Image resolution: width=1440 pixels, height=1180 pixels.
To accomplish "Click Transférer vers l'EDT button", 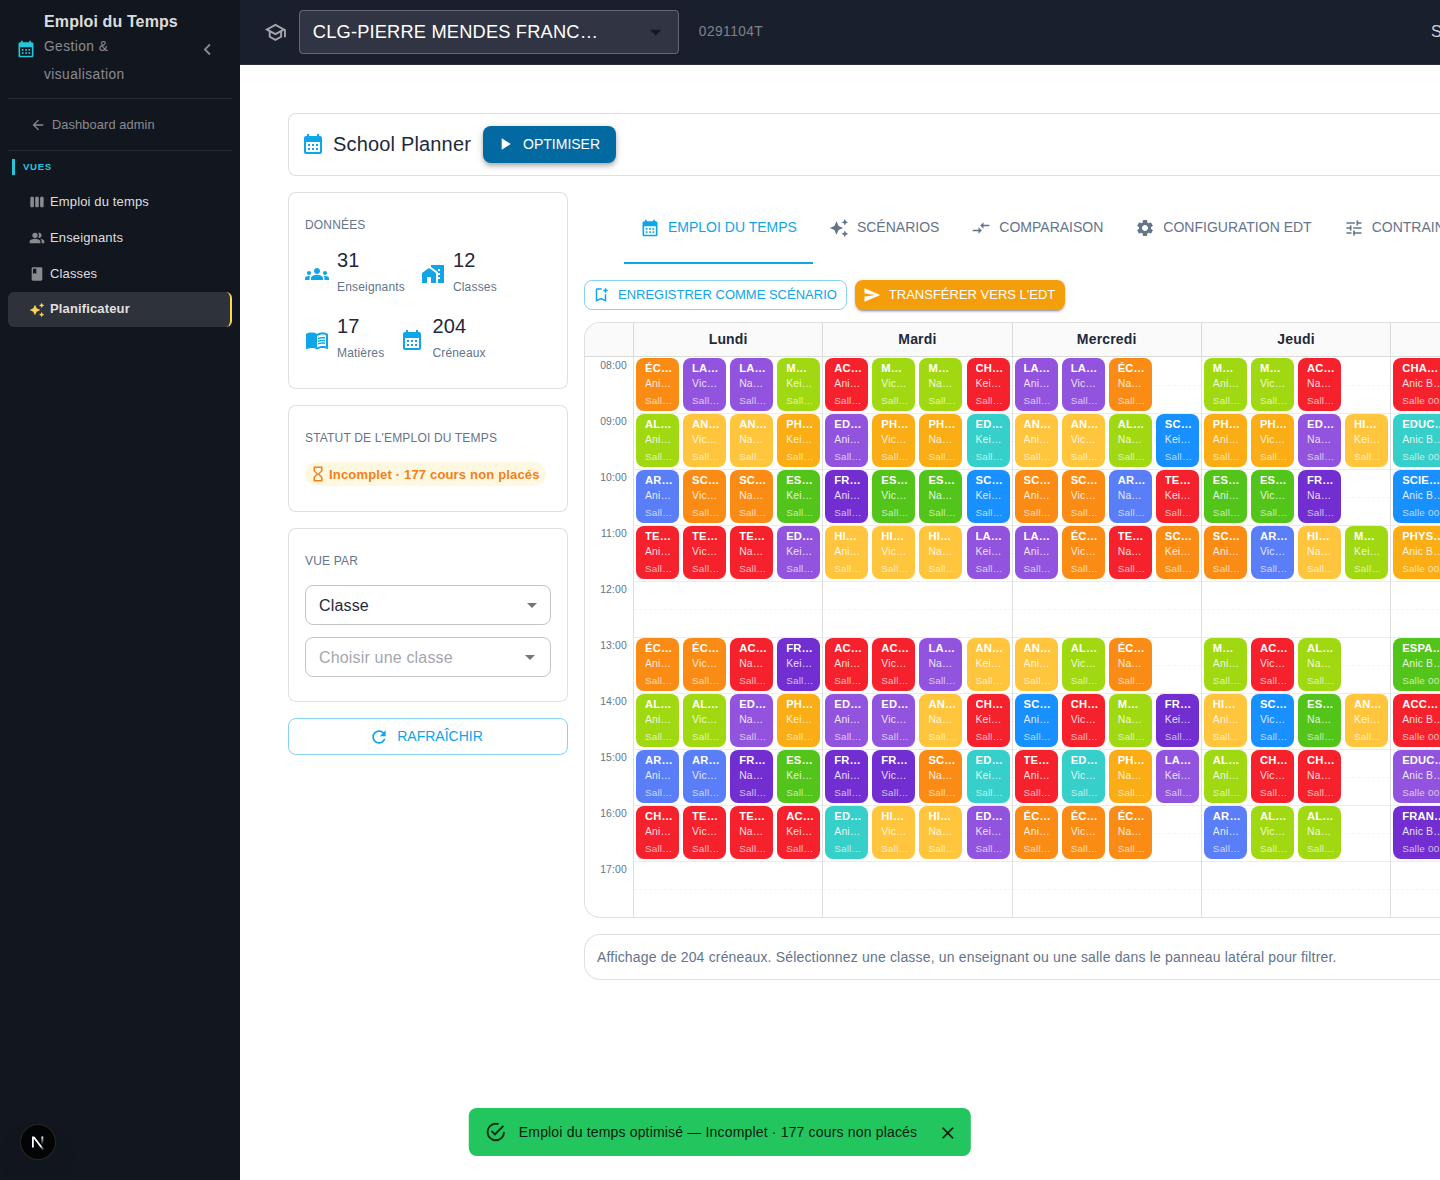I will click(x=960, y=295).
